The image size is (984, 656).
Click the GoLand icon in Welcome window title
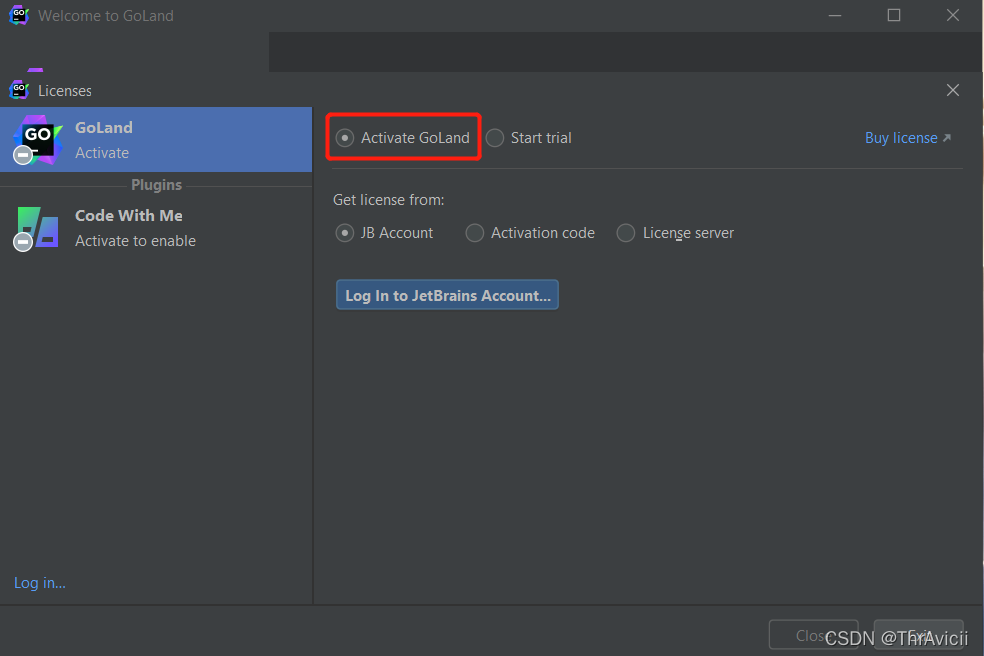[19, 15]
